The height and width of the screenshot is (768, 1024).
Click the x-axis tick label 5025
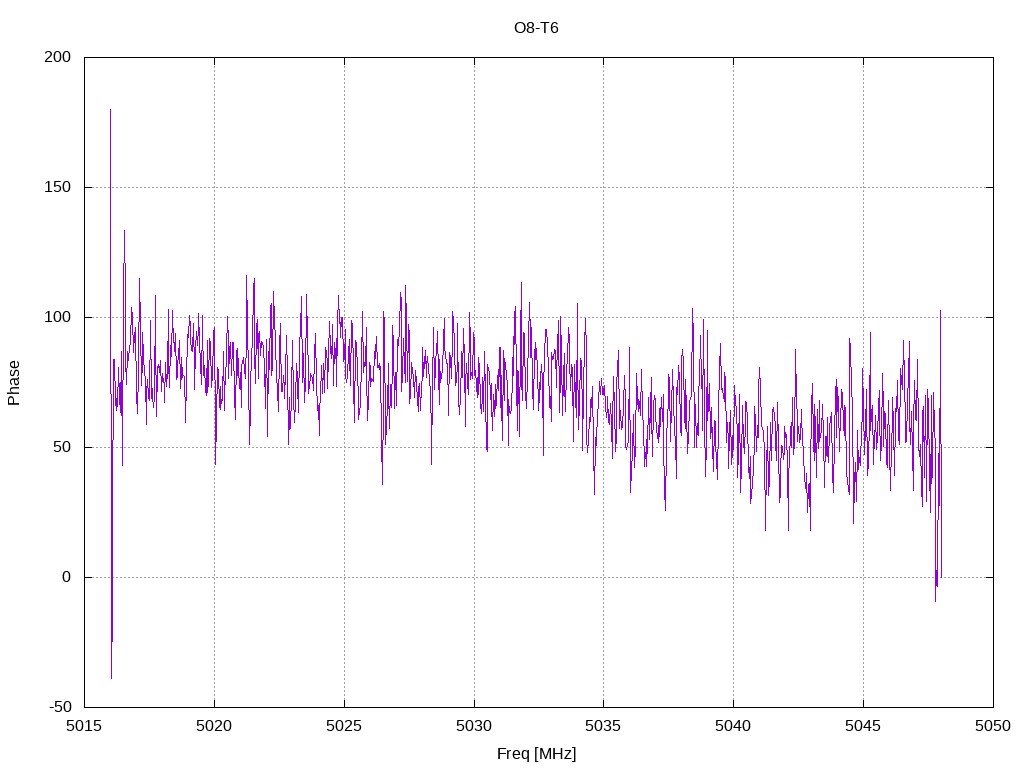pos(344,726)
